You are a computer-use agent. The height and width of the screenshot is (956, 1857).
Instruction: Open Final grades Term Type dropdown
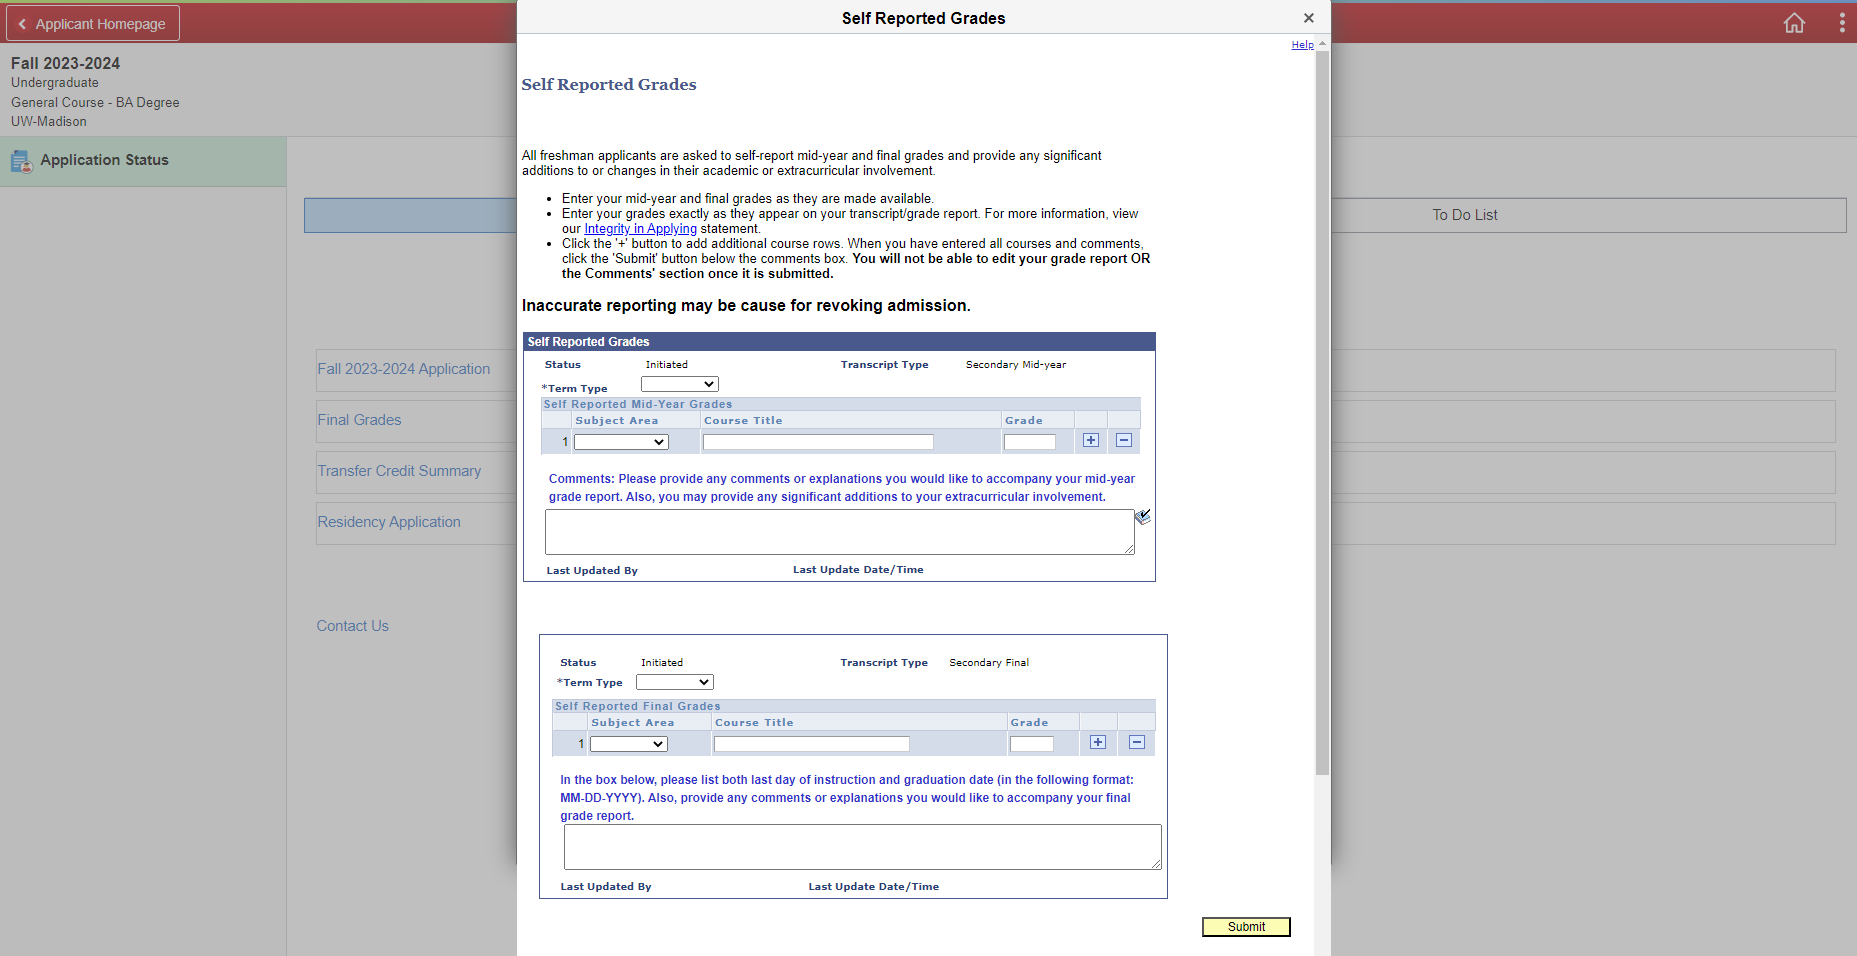pyautogui.click(x=675, y=682)
